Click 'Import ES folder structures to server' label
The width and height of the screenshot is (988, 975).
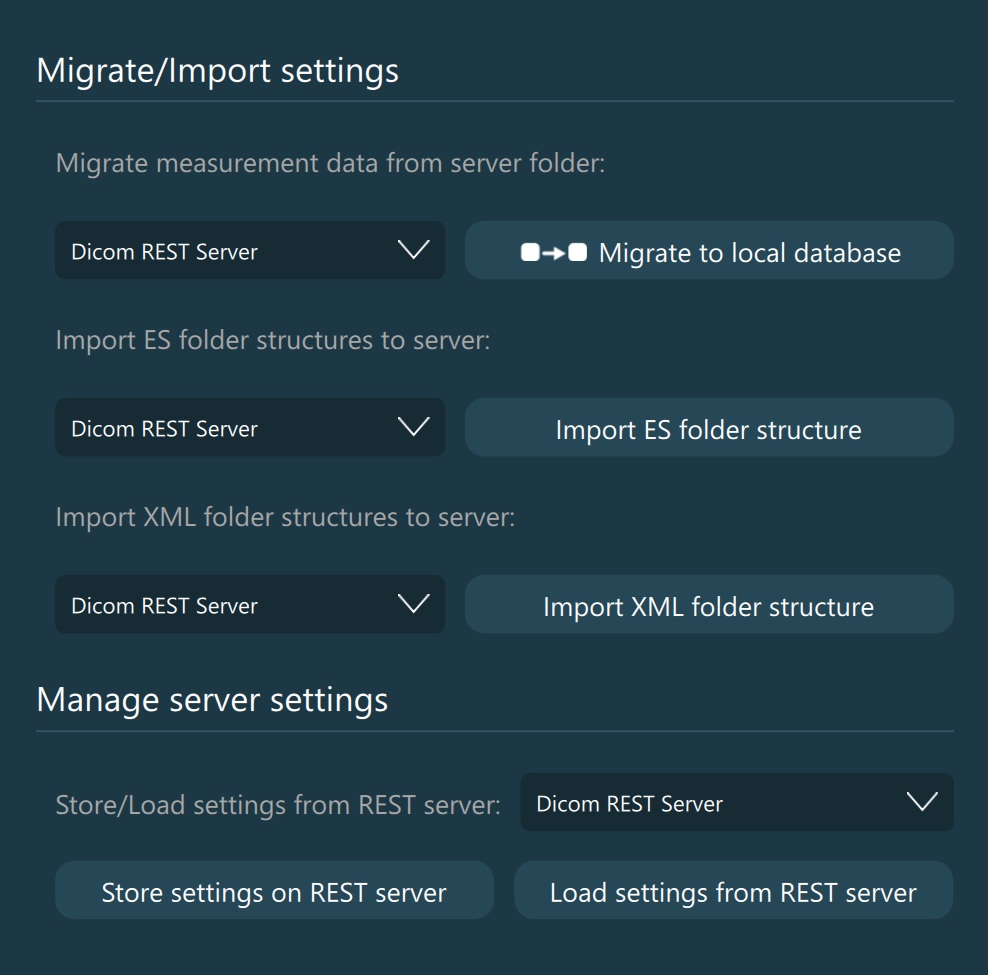click(x=273, y=340)
